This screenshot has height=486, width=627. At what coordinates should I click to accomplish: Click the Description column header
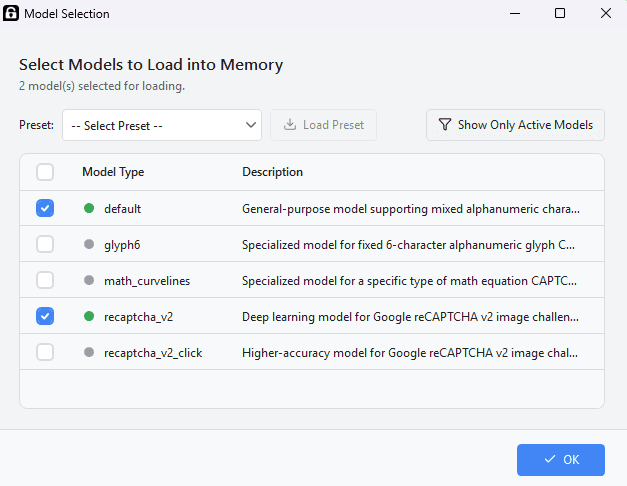point(272,172)
